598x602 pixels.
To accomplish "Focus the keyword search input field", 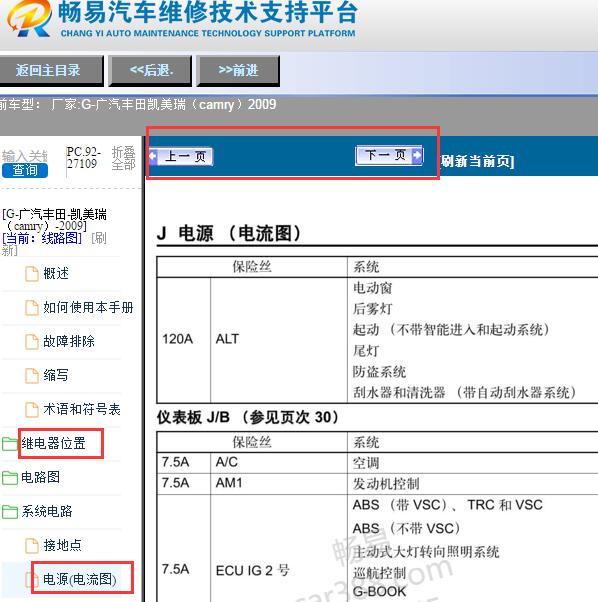I will pos(24,156).
